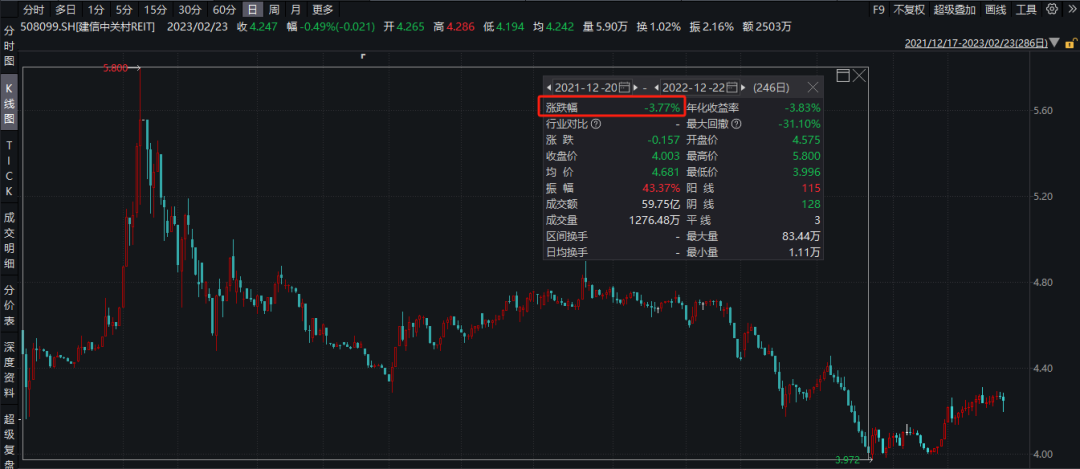
Task: Select the 分时 period tab
Action: (34, 10)
